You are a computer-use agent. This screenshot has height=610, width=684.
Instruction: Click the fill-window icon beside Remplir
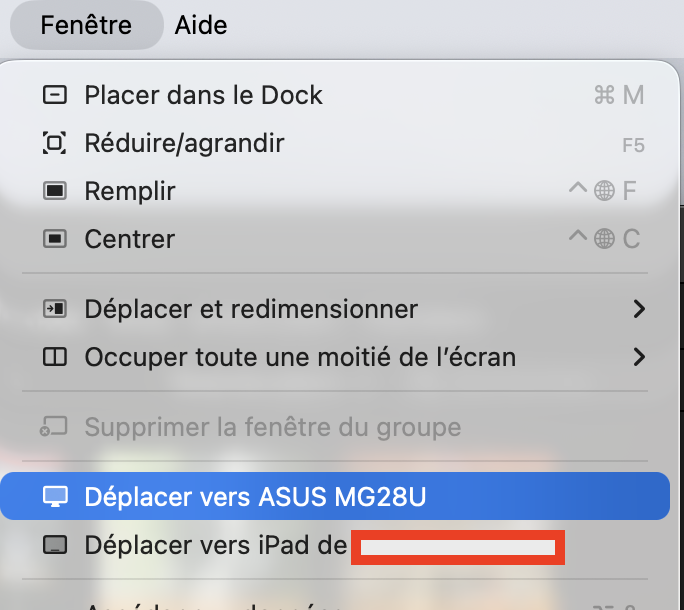click(55, 191)
